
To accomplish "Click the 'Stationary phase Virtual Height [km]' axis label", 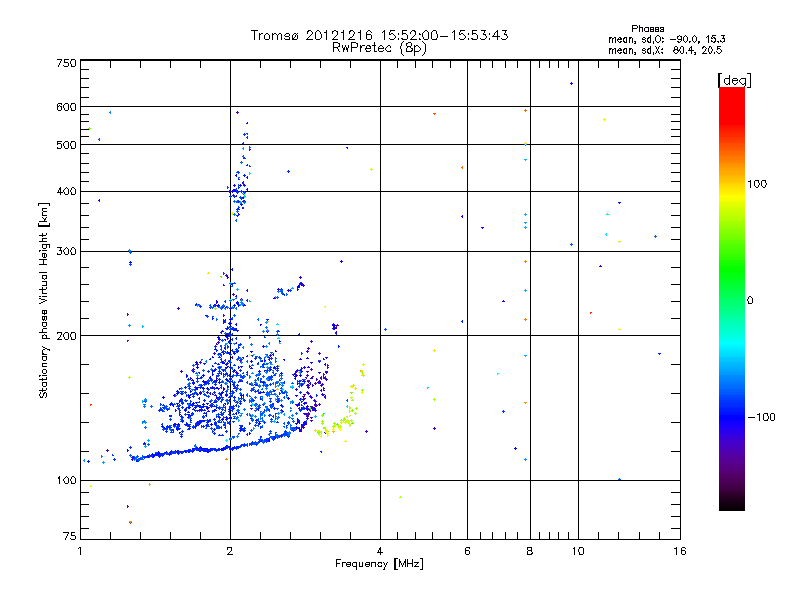I will point(44,301).
